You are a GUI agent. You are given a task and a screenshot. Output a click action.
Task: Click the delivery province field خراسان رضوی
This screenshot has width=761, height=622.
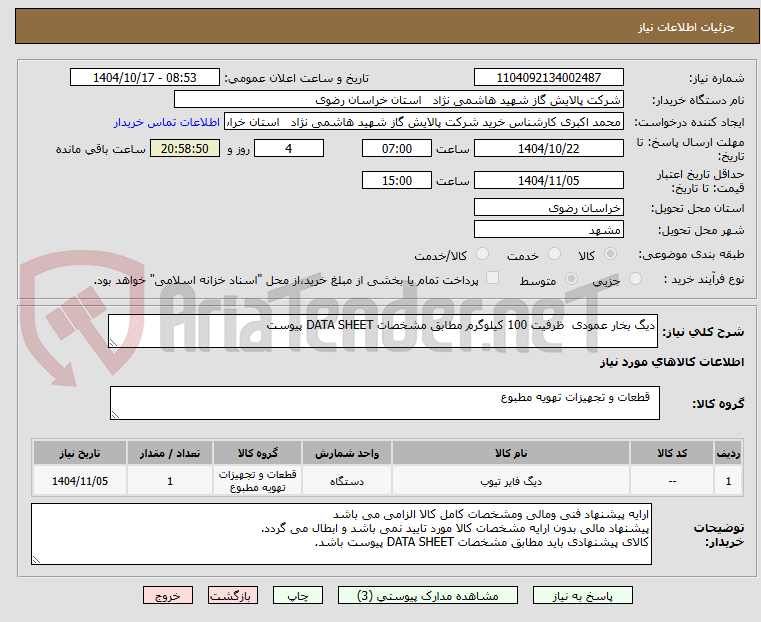[548, 208]
